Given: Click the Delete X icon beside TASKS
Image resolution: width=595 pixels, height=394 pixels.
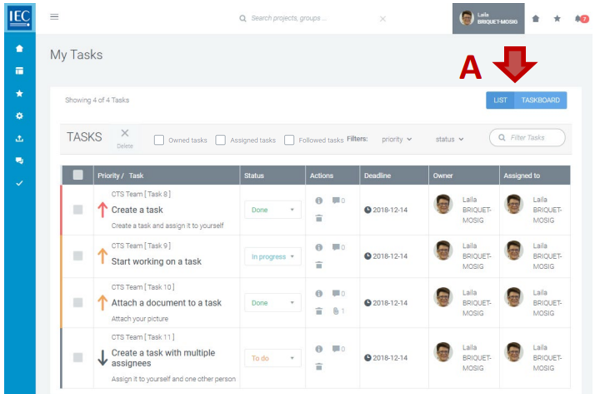Looking at the screenshot, I should tap(125, 138).
